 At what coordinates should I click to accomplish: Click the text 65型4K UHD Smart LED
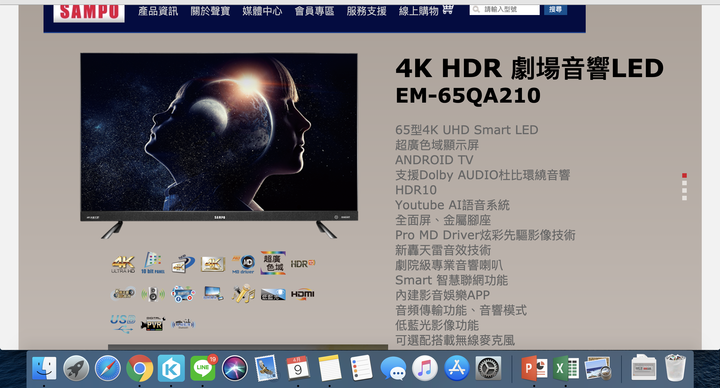tap(467, 130)
